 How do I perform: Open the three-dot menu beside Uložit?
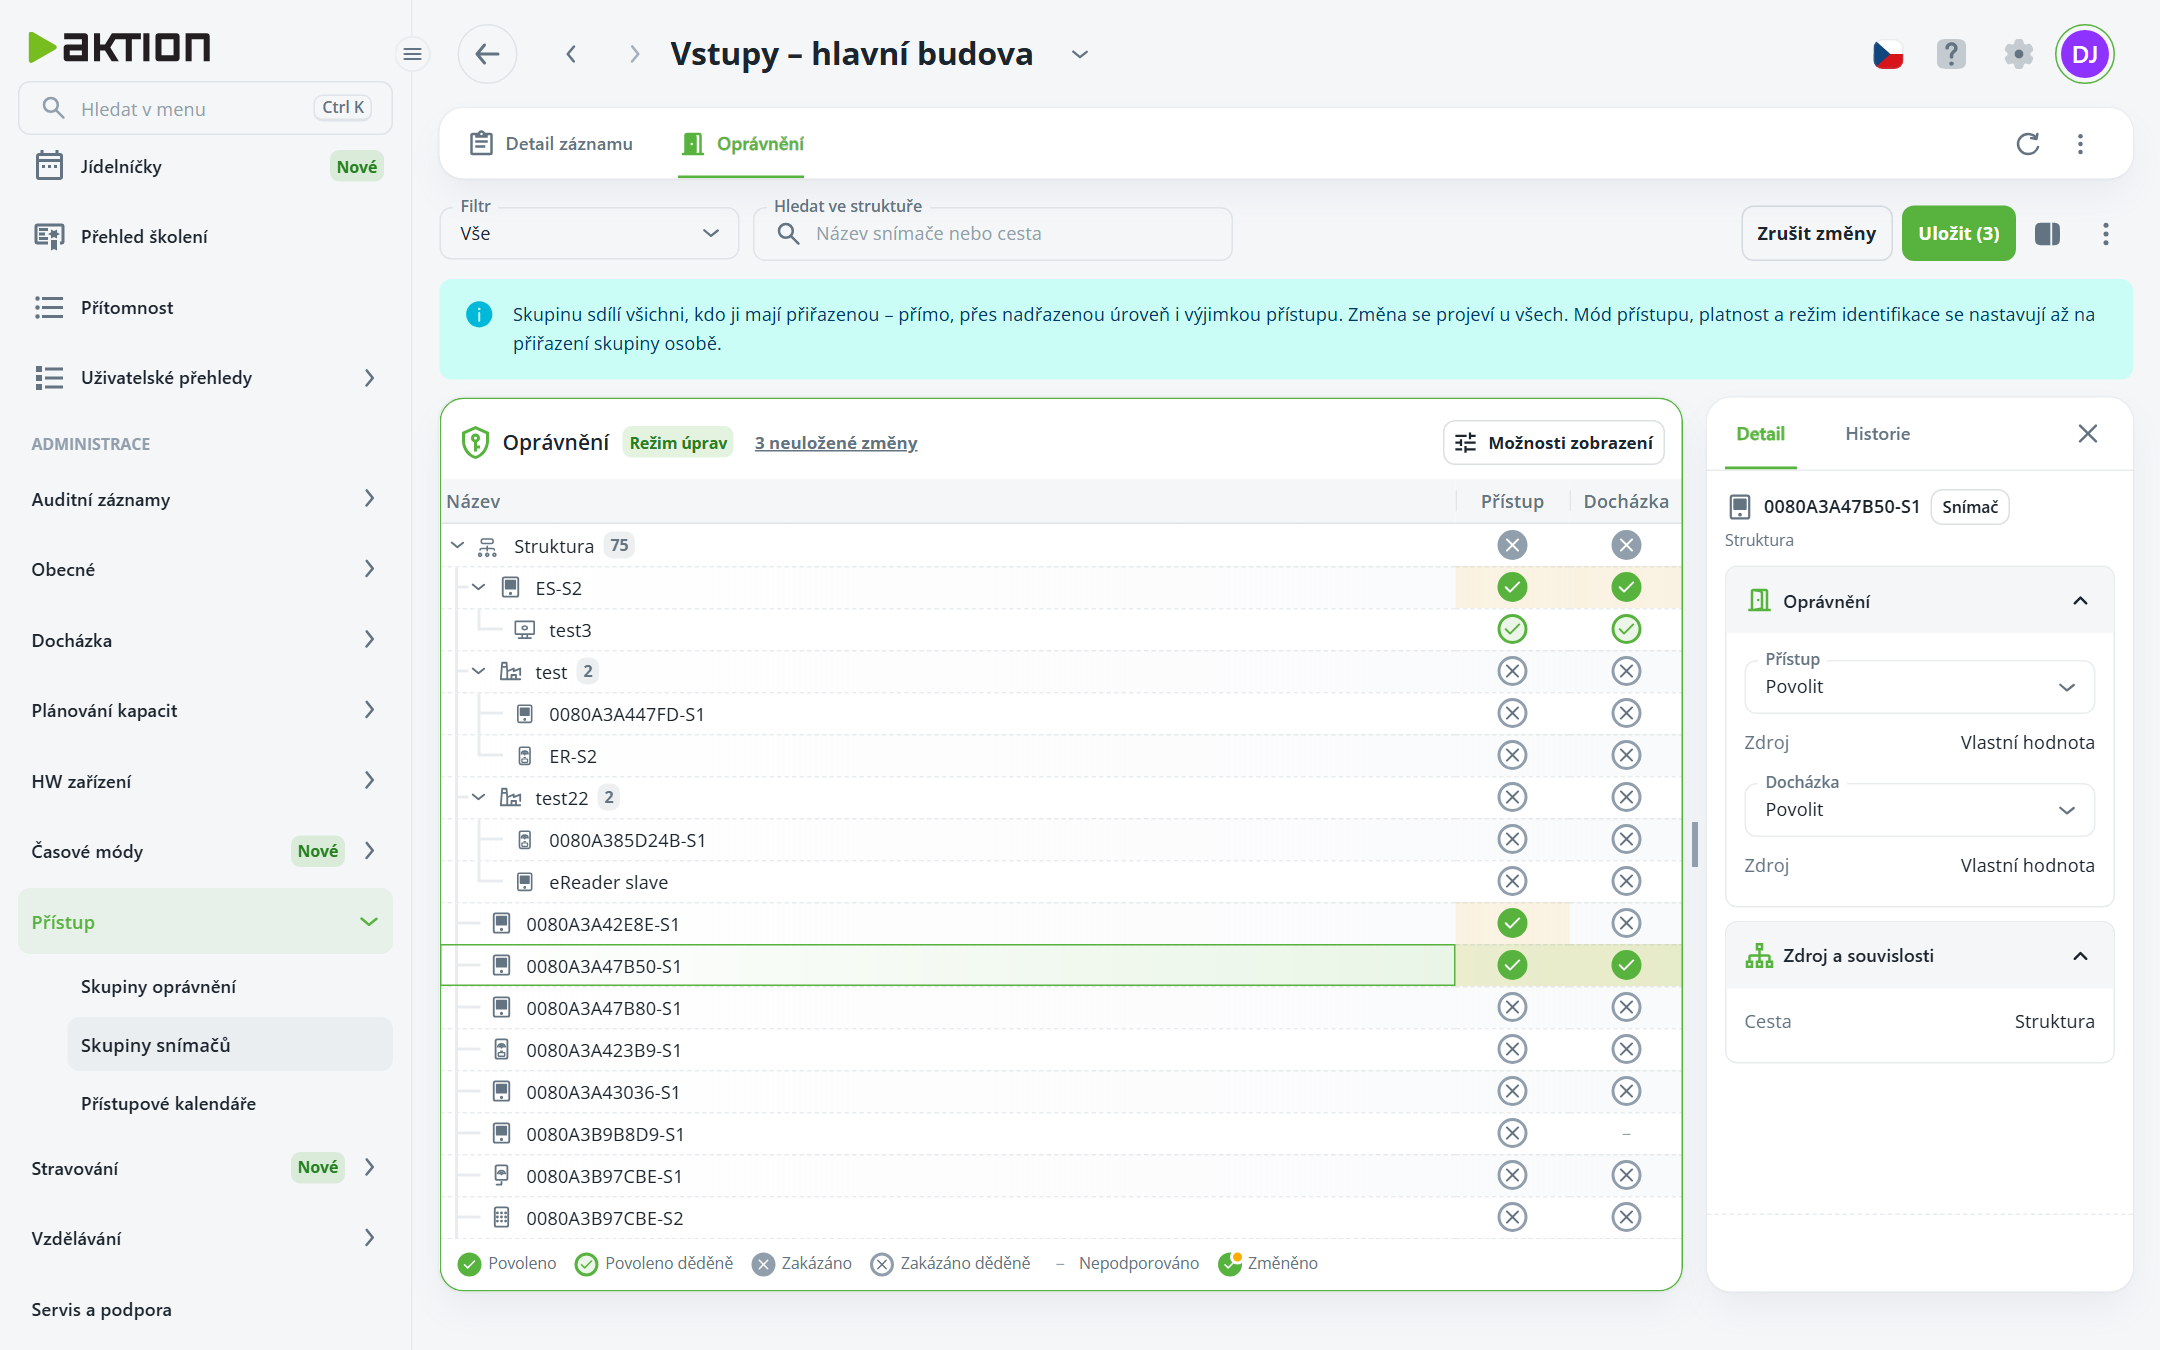click(x=2106, y=234)
